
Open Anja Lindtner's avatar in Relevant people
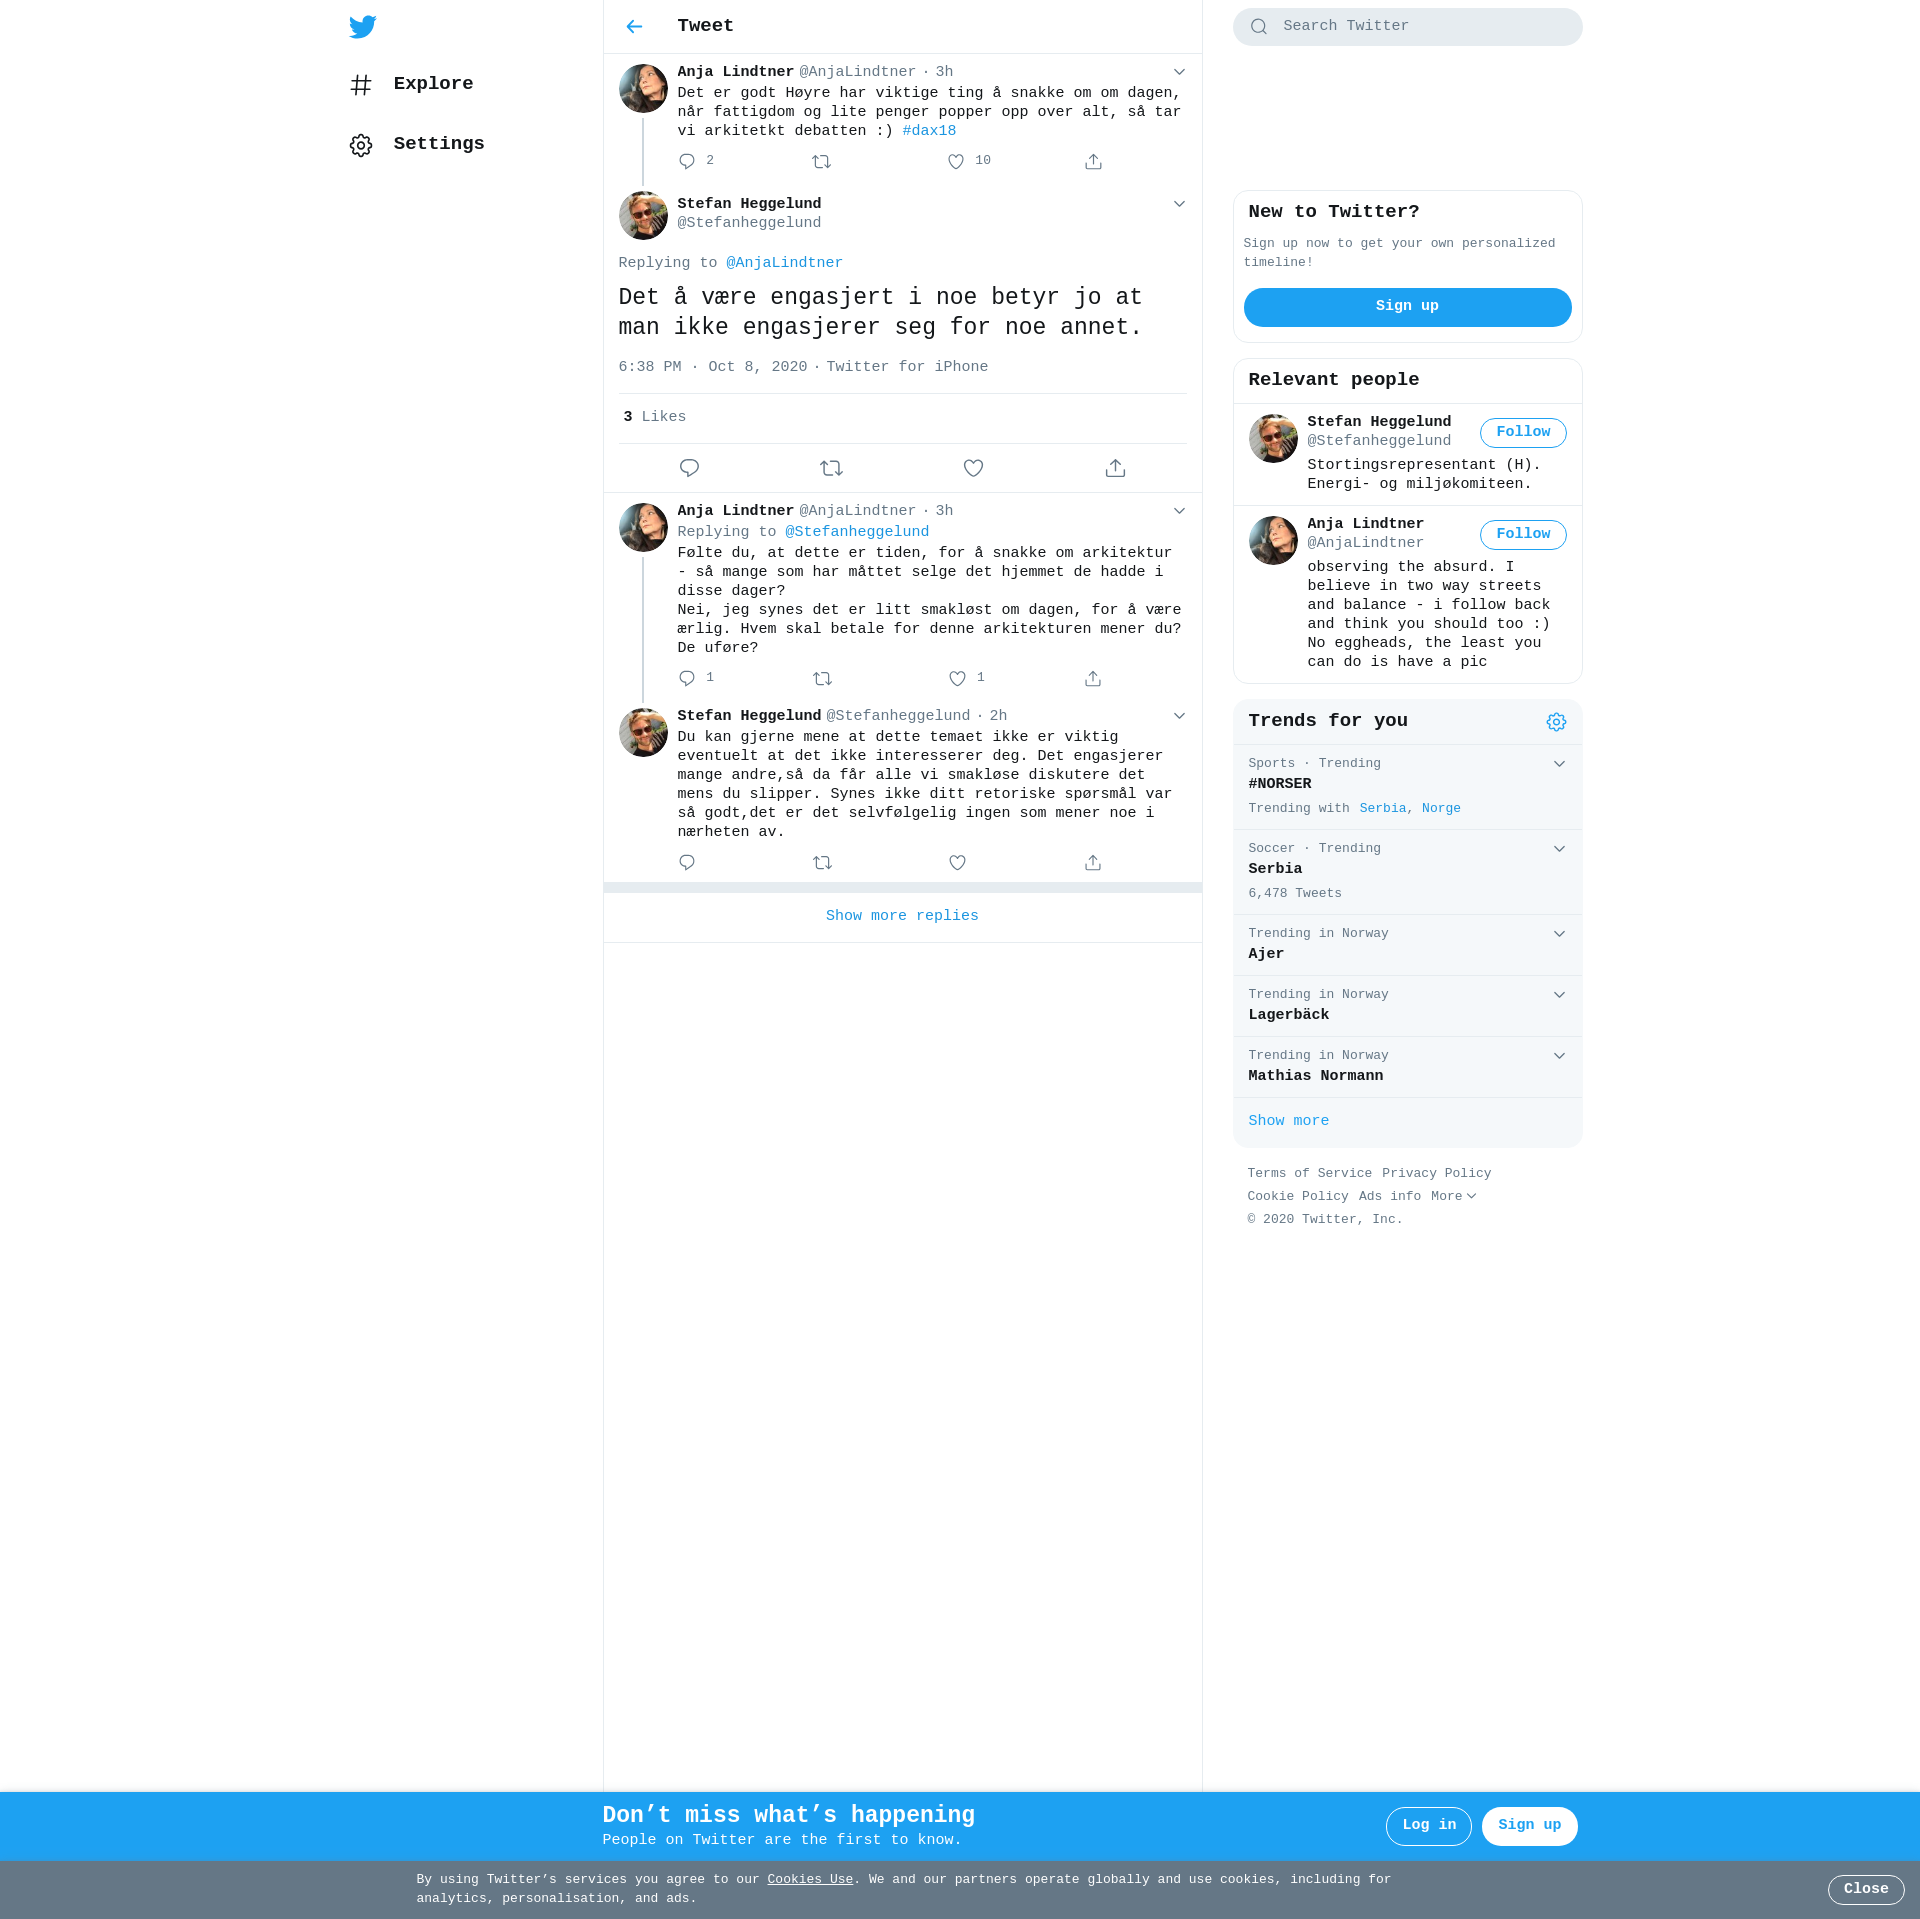coord(1273,541)
